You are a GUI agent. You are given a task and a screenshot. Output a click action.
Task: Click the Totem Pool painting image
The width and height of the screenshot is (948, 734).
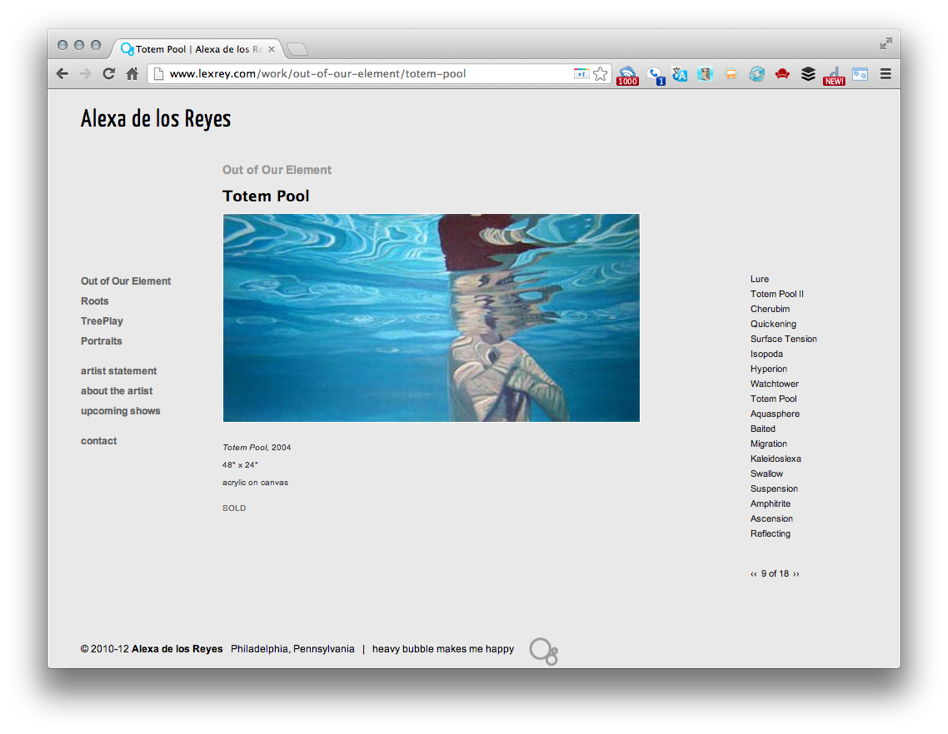tap(431, 317)
